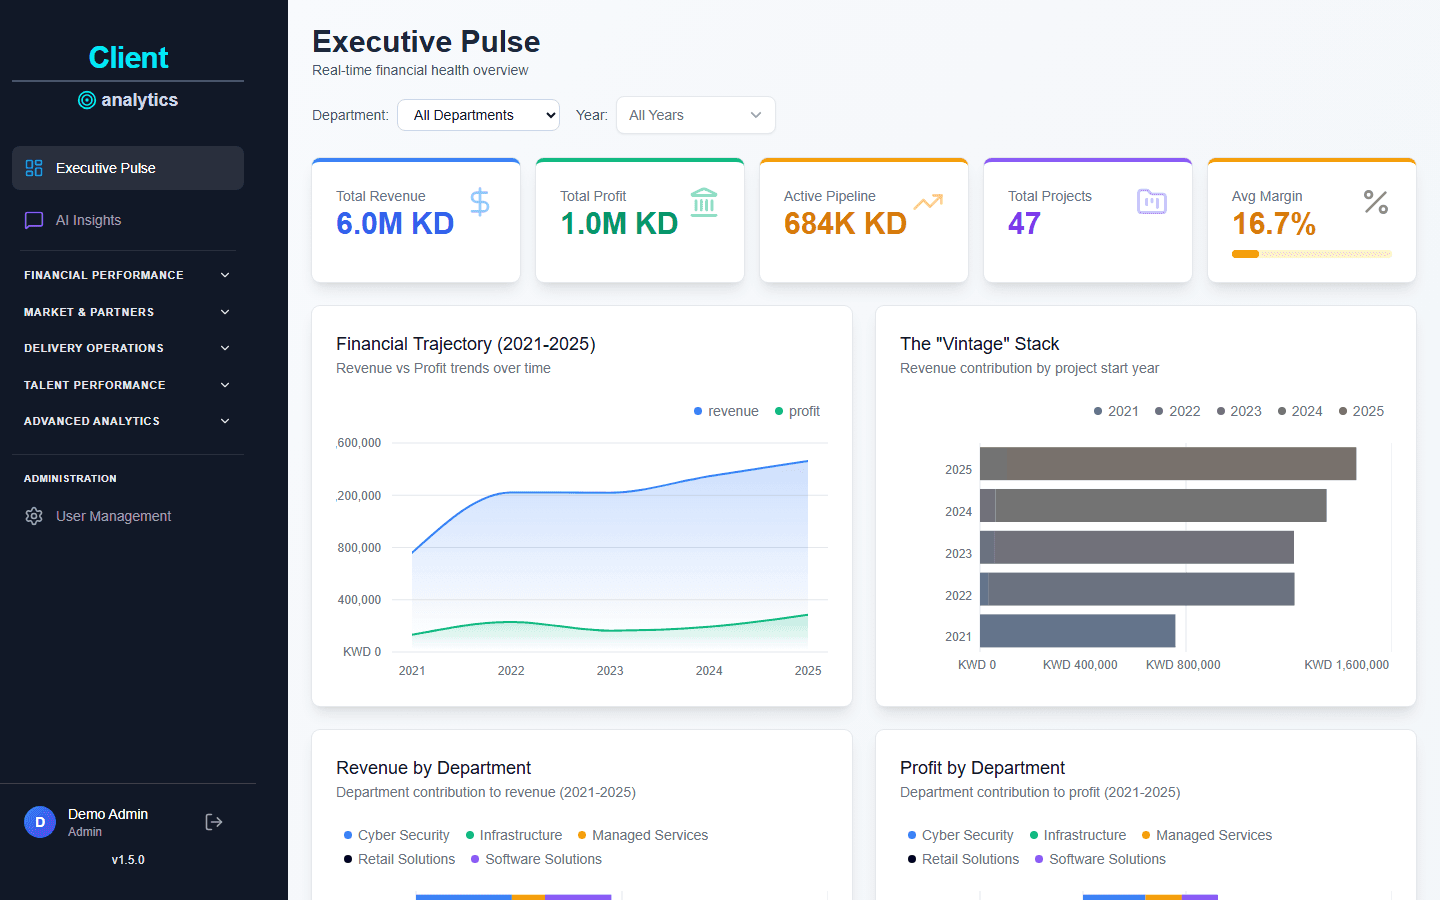This screenshot has width=1440, height=900.
Task: Open User Management under Administration
Action: click(x=128, y=516)
